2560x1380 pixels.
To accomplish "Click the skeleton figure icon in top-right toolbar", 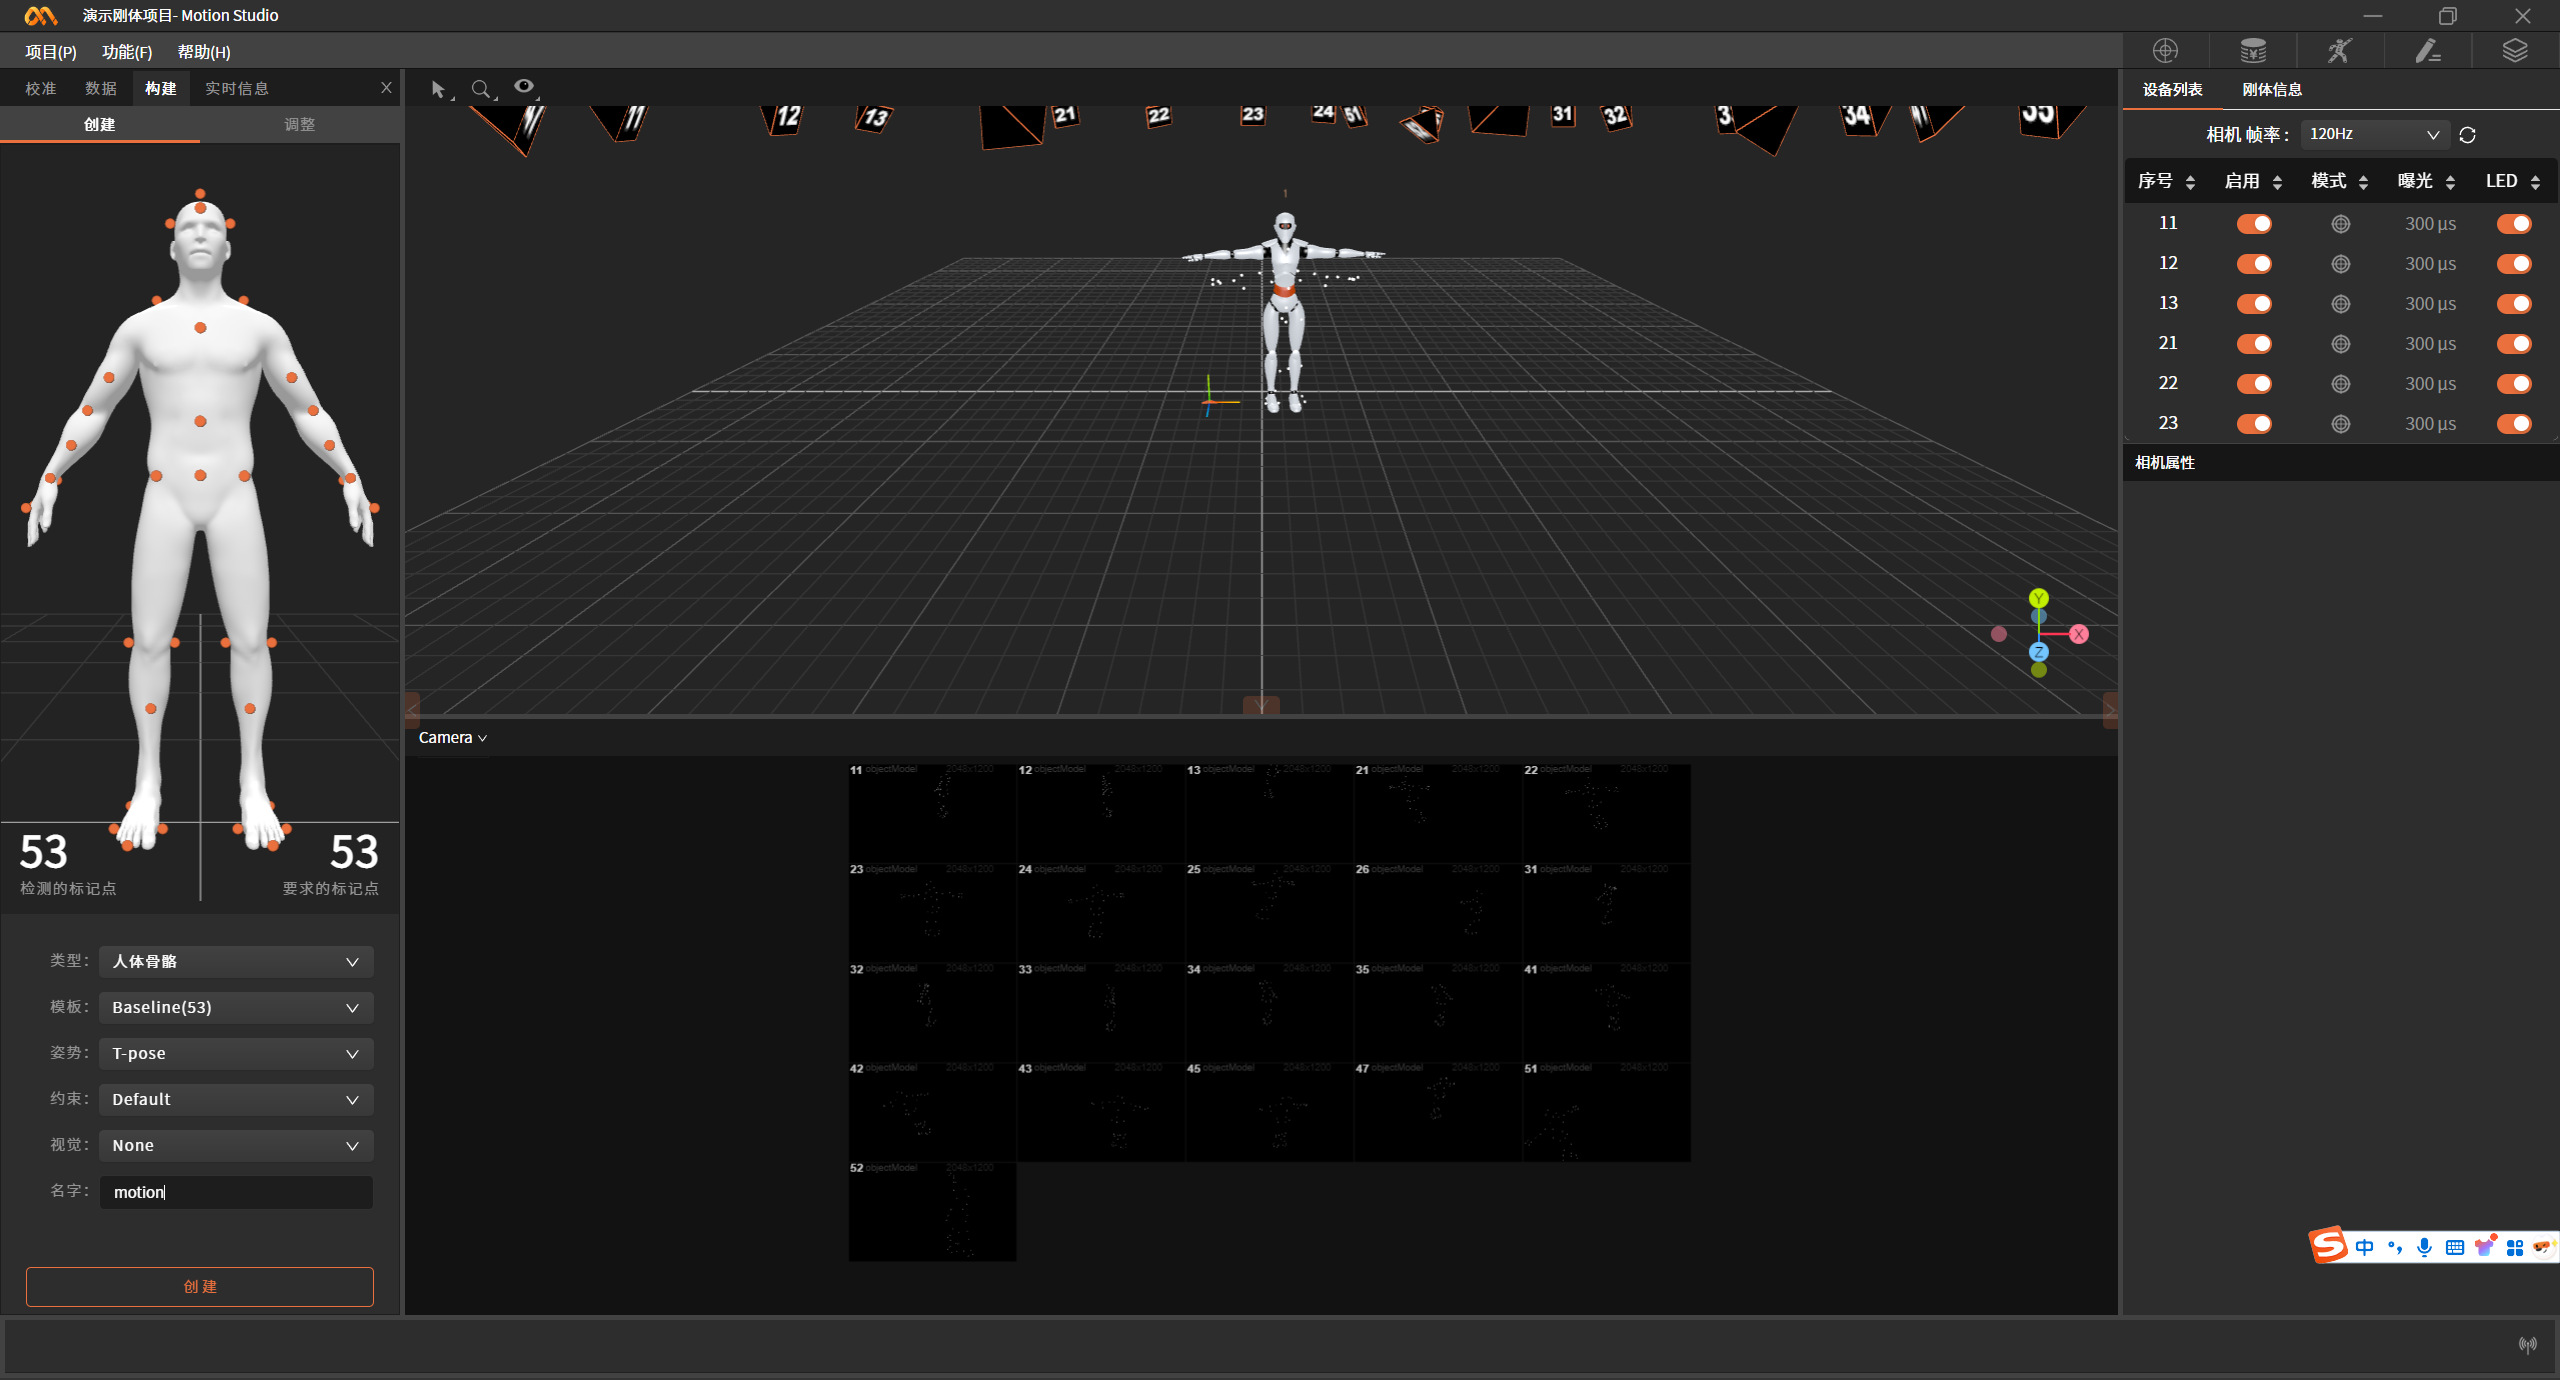I will pos(2339,51).
